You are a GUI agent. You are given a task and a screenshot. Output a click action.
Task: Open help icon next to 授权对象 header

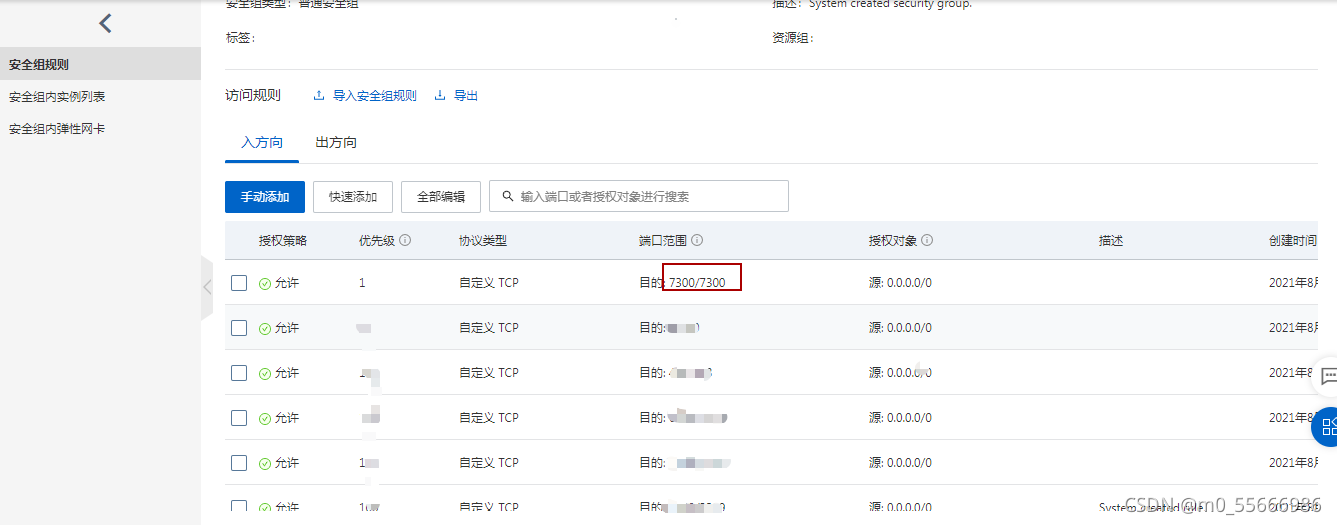[927, 241]
